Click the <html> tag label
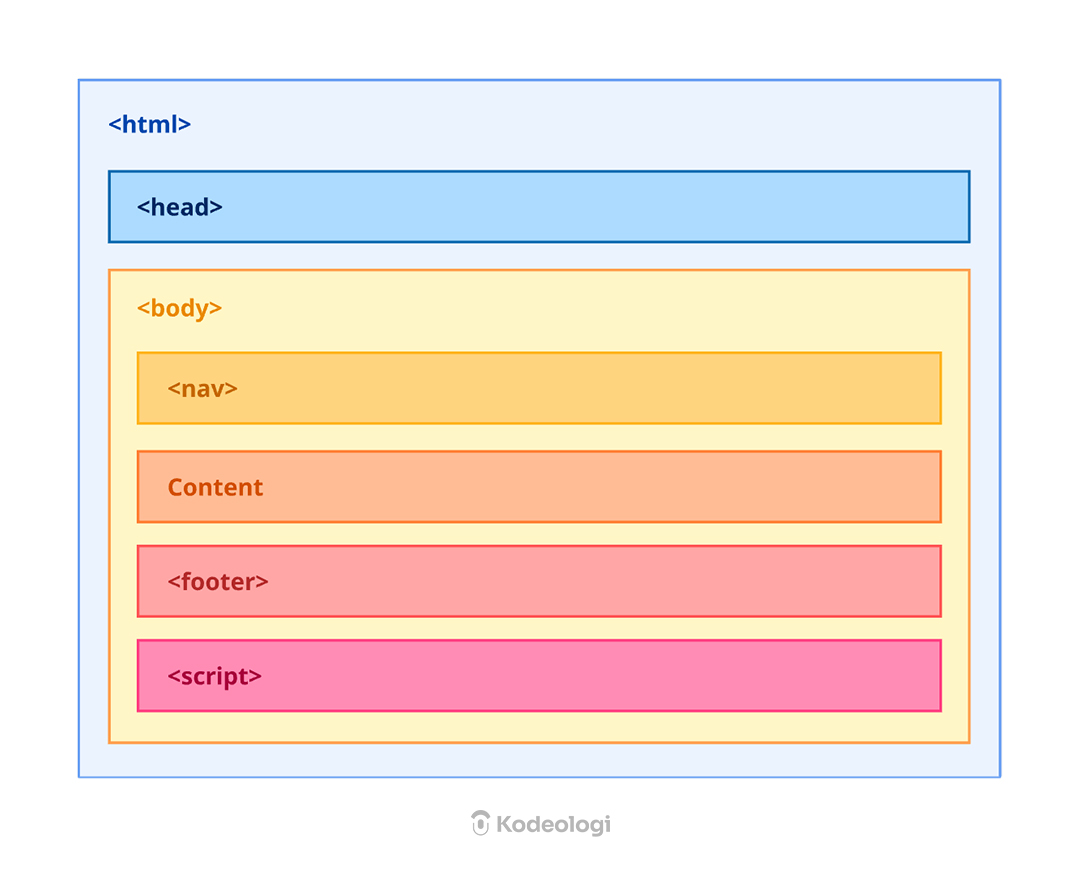The width and height of the screenshot is (1080, 875). point(149,125)
